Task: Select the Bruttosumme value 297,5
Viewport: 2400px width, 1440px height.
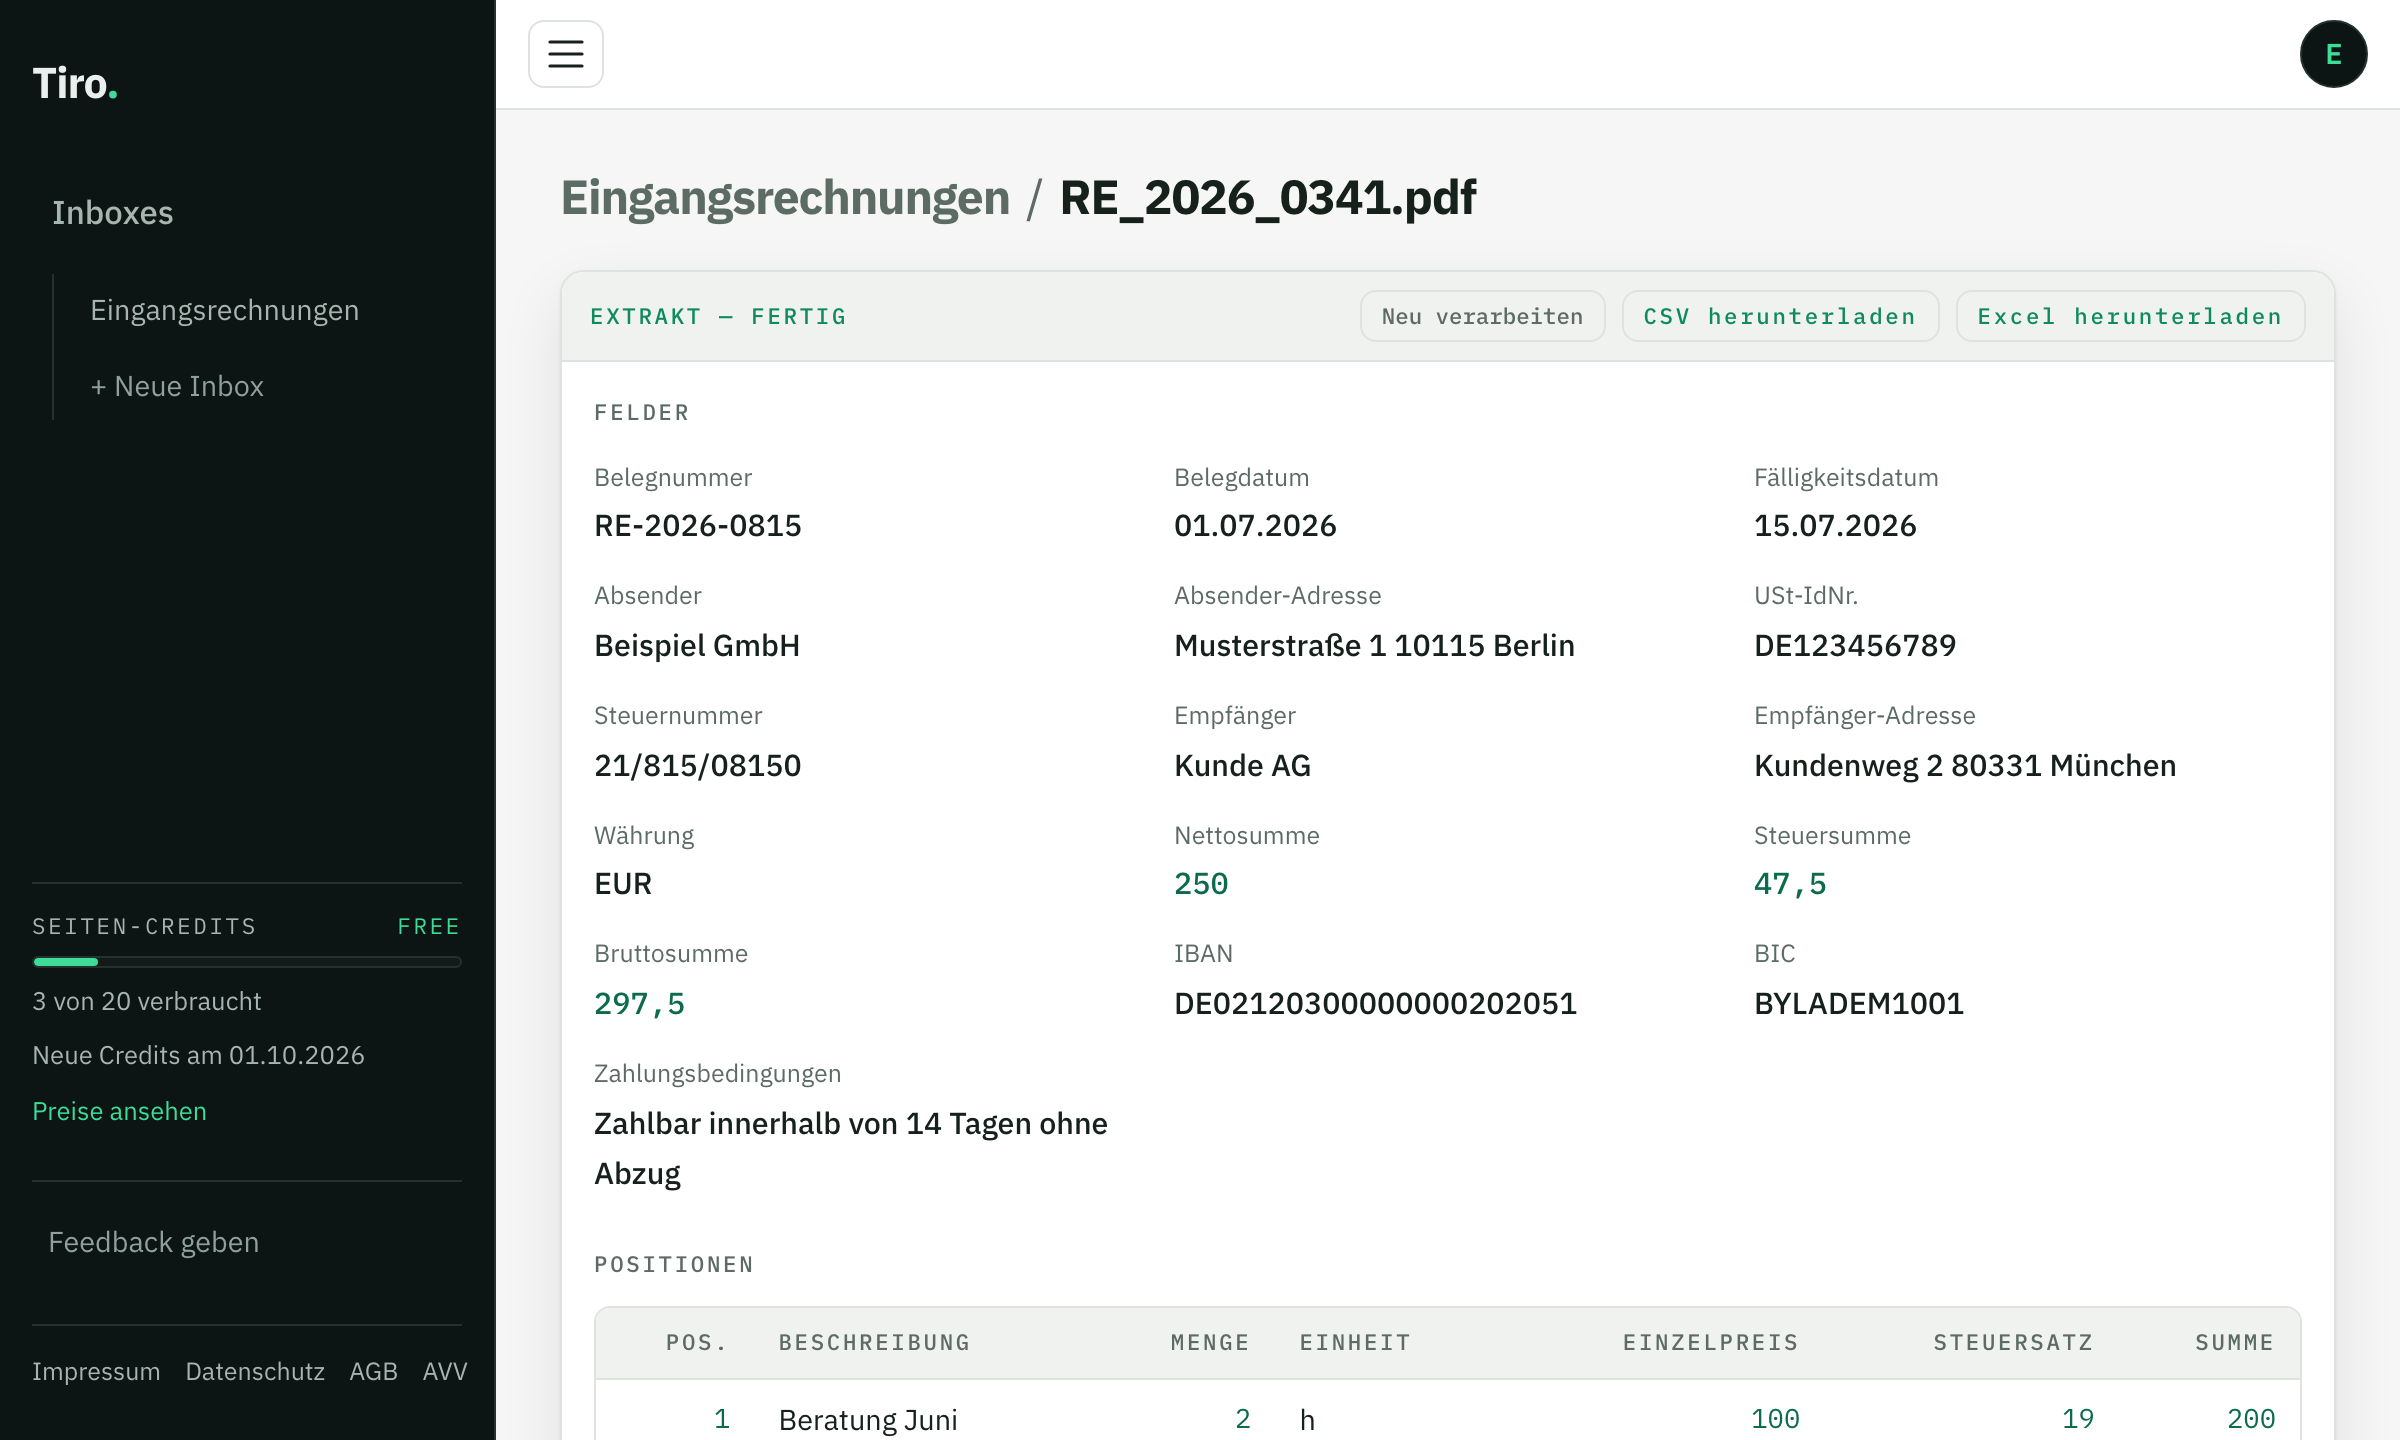Action: [x=640, y=1004]
